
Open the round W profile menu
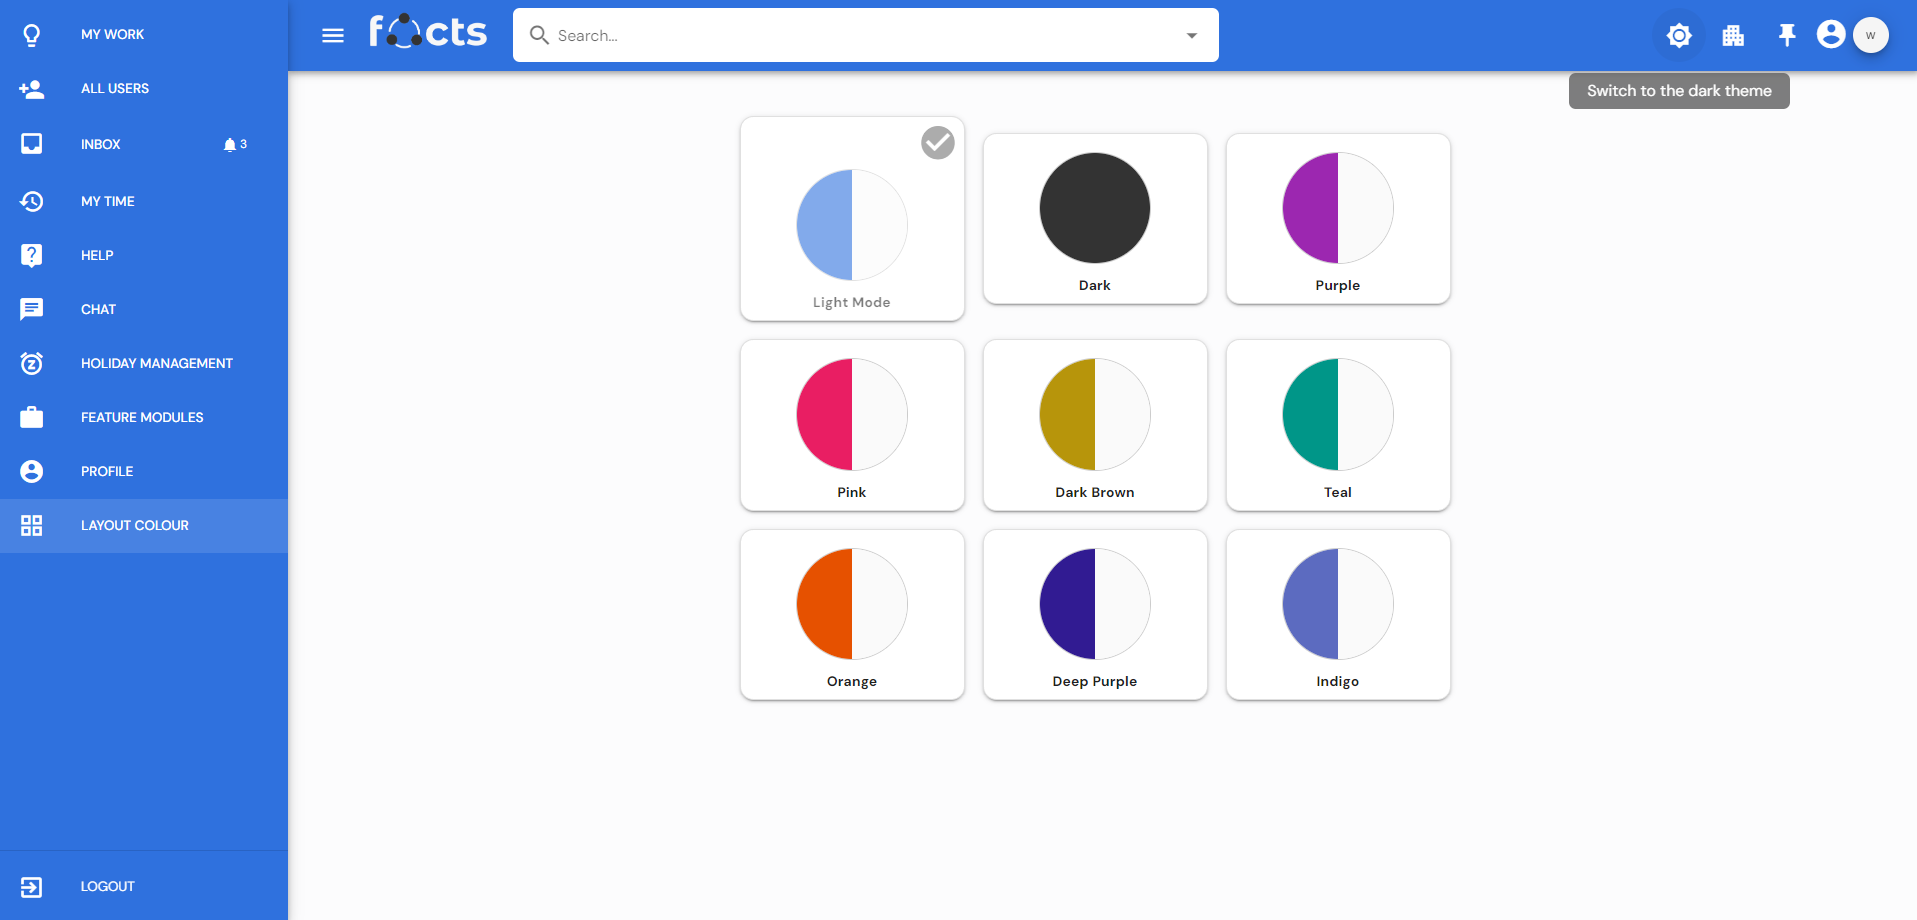click(x=1870, y=35)
